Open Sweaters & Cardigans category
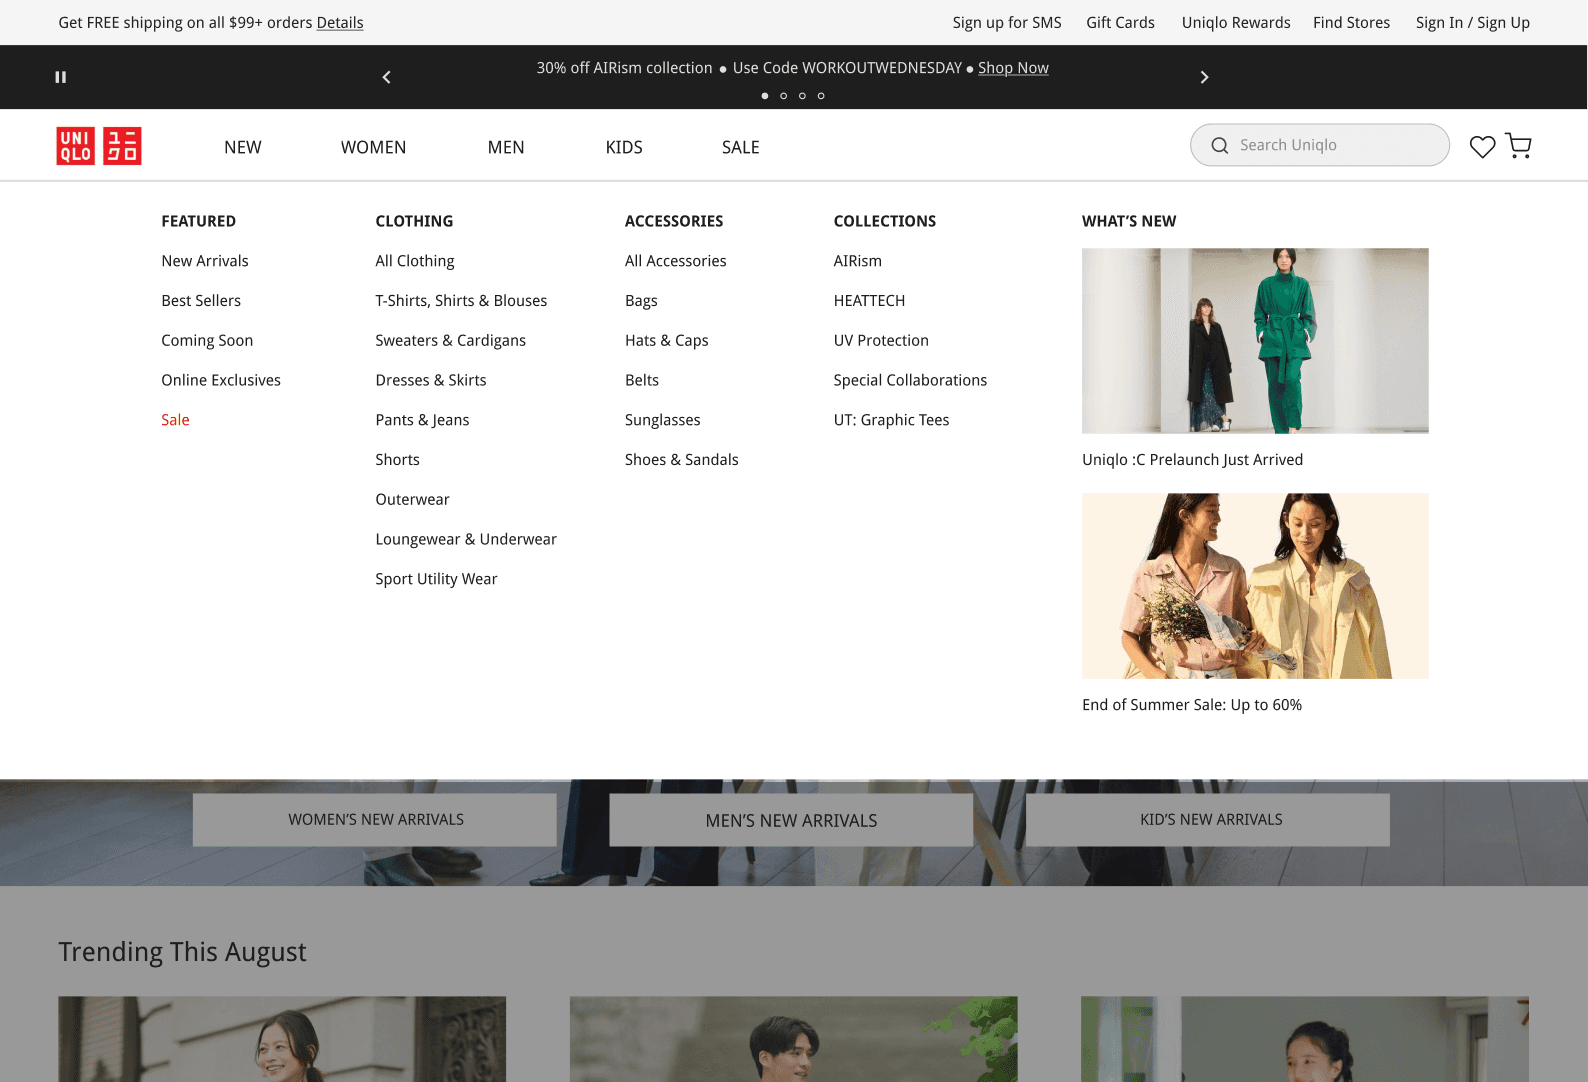 coord(450,341)
